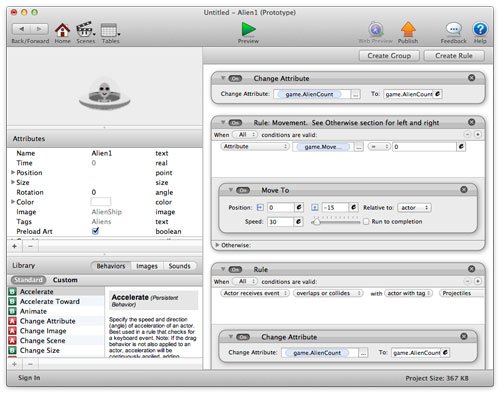Click the Color attribute swatch
This screenshot has width=500, height=393.
pos(101,202)
